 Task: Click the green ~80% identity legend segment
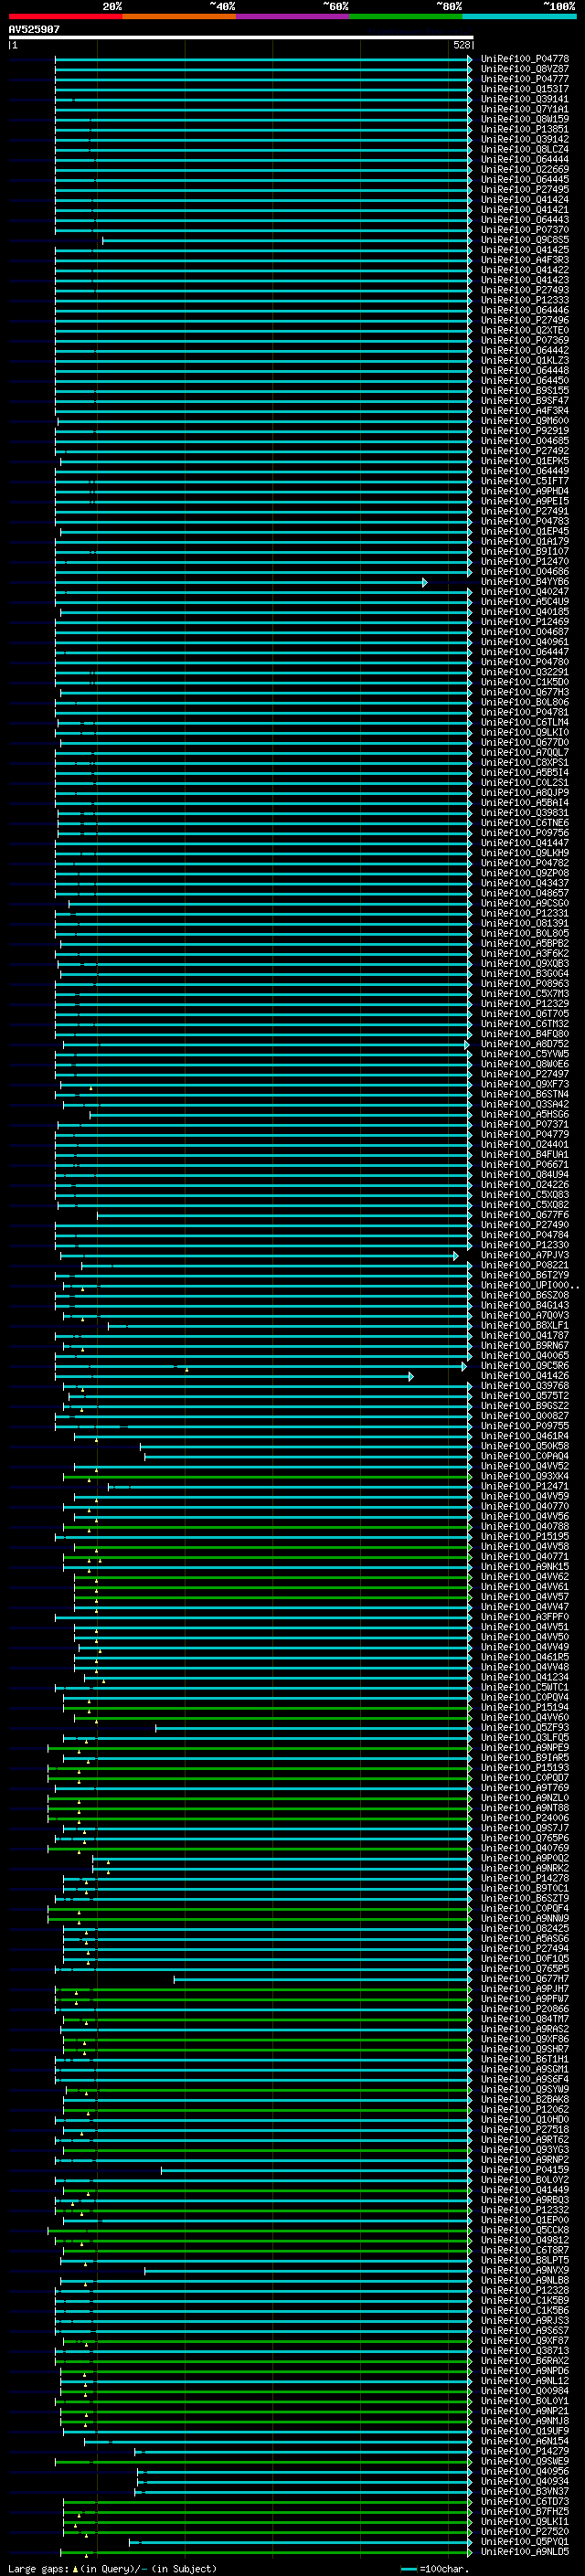(x=405, y=17)
